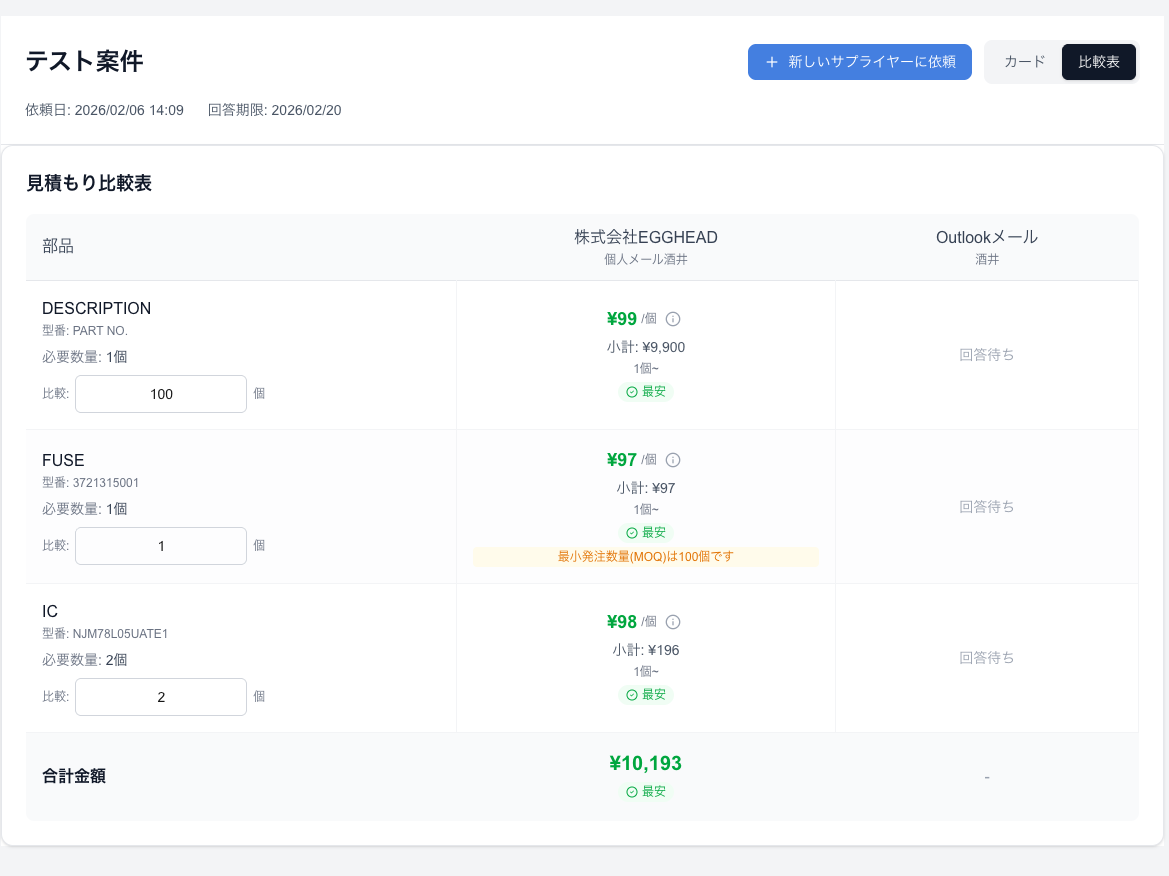Switch to カード view
Screen dimensions: 1169x876
[x=1024, y=62]
